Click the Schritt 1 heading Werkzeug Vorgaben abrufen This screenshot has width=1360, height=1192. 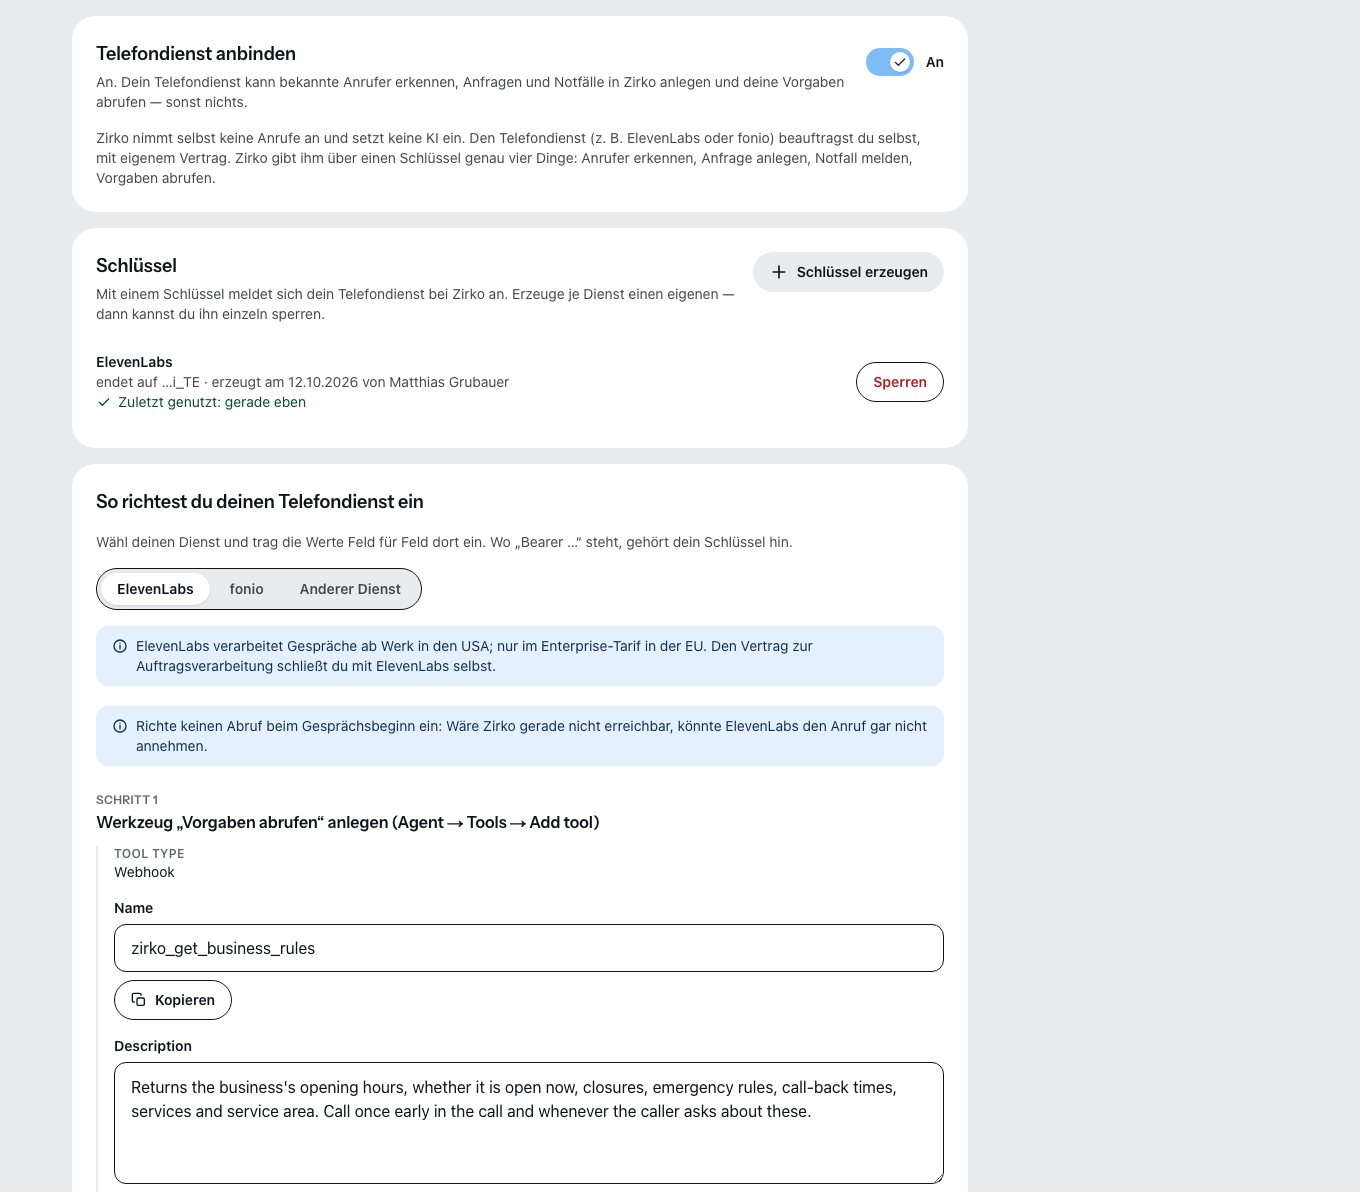tap(348, 822)
